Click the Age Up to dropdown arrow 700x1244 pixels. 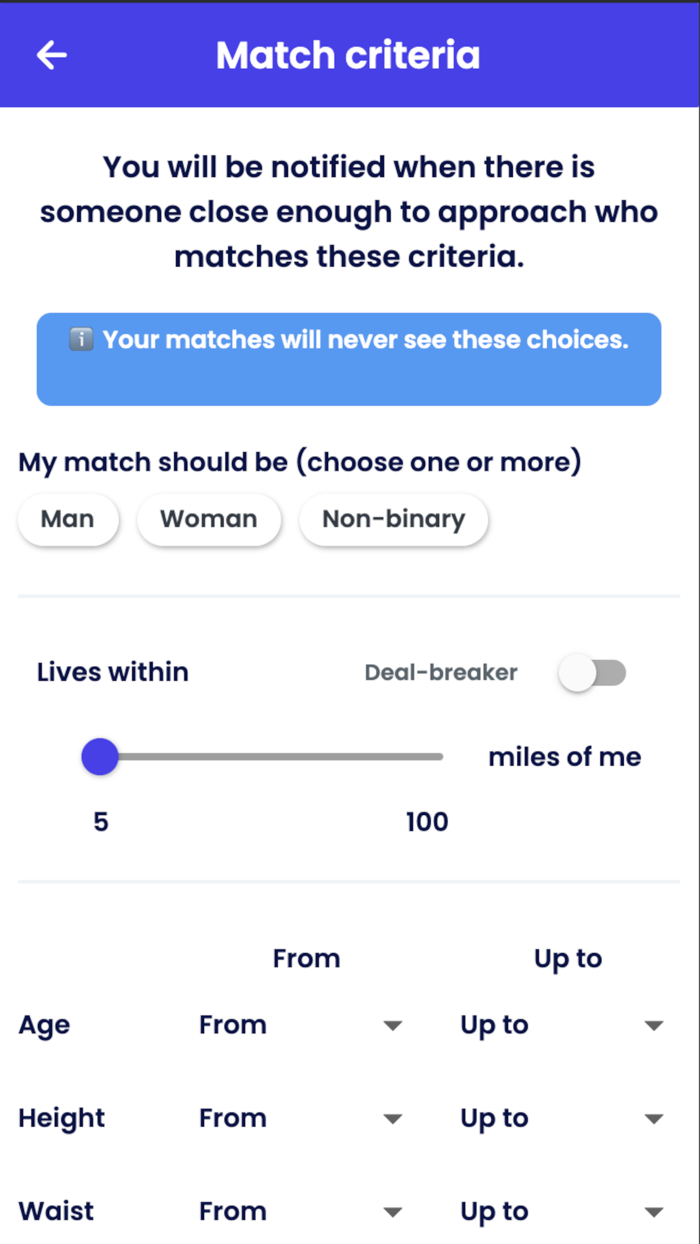[x=654, y=1025]
